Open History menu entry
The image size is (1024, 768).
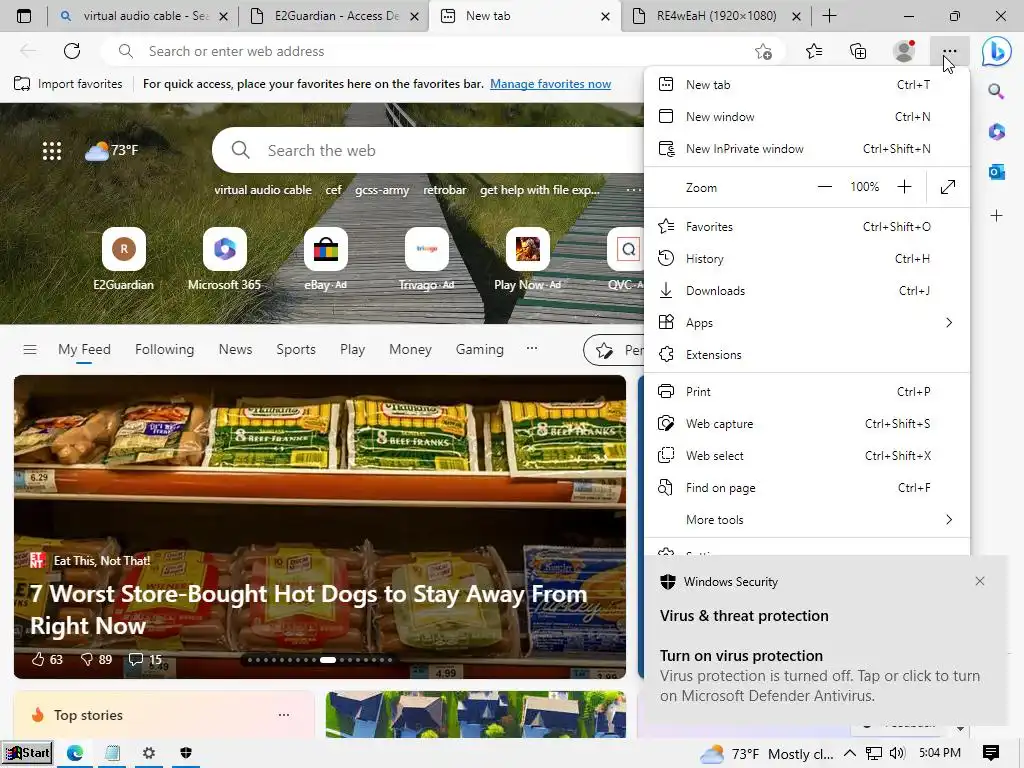coord(807,259)
